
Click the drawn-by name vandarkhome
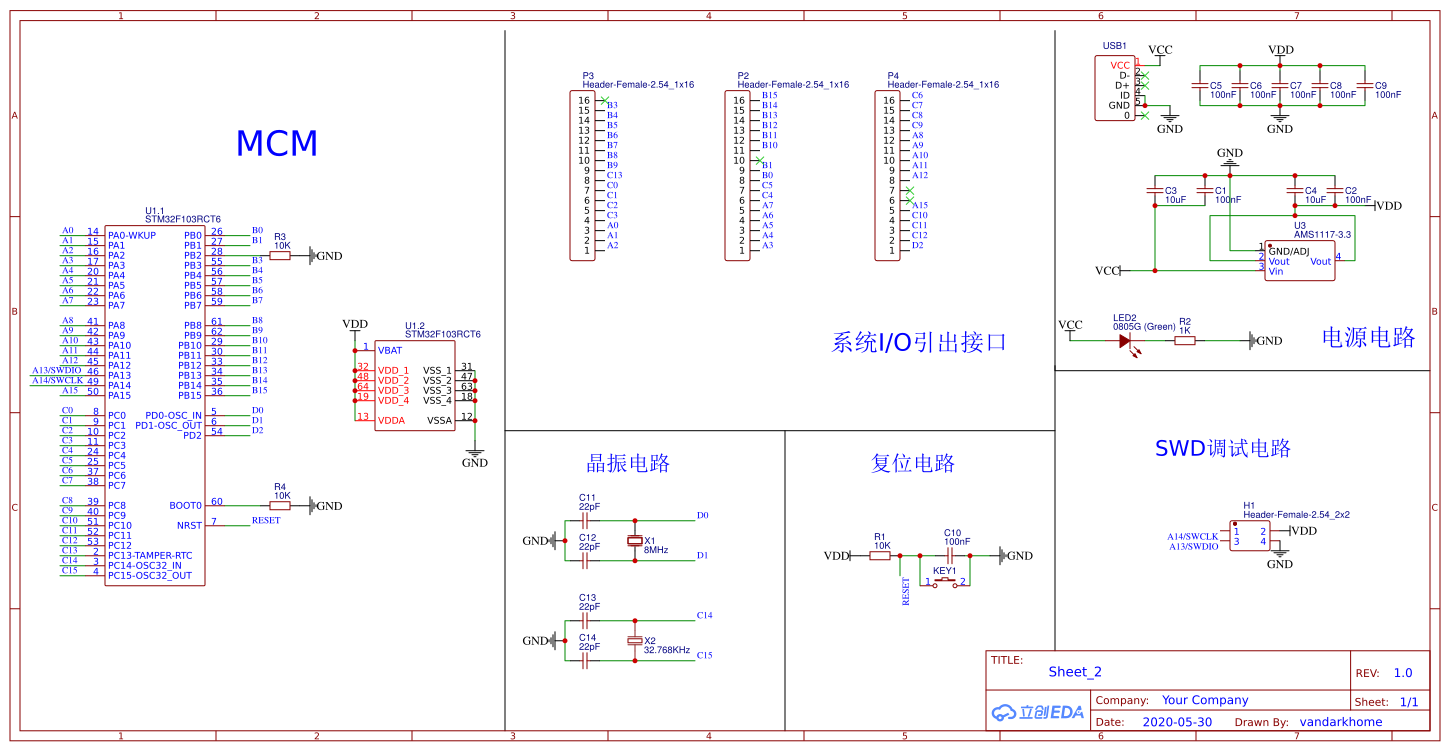click(1341, 721)
